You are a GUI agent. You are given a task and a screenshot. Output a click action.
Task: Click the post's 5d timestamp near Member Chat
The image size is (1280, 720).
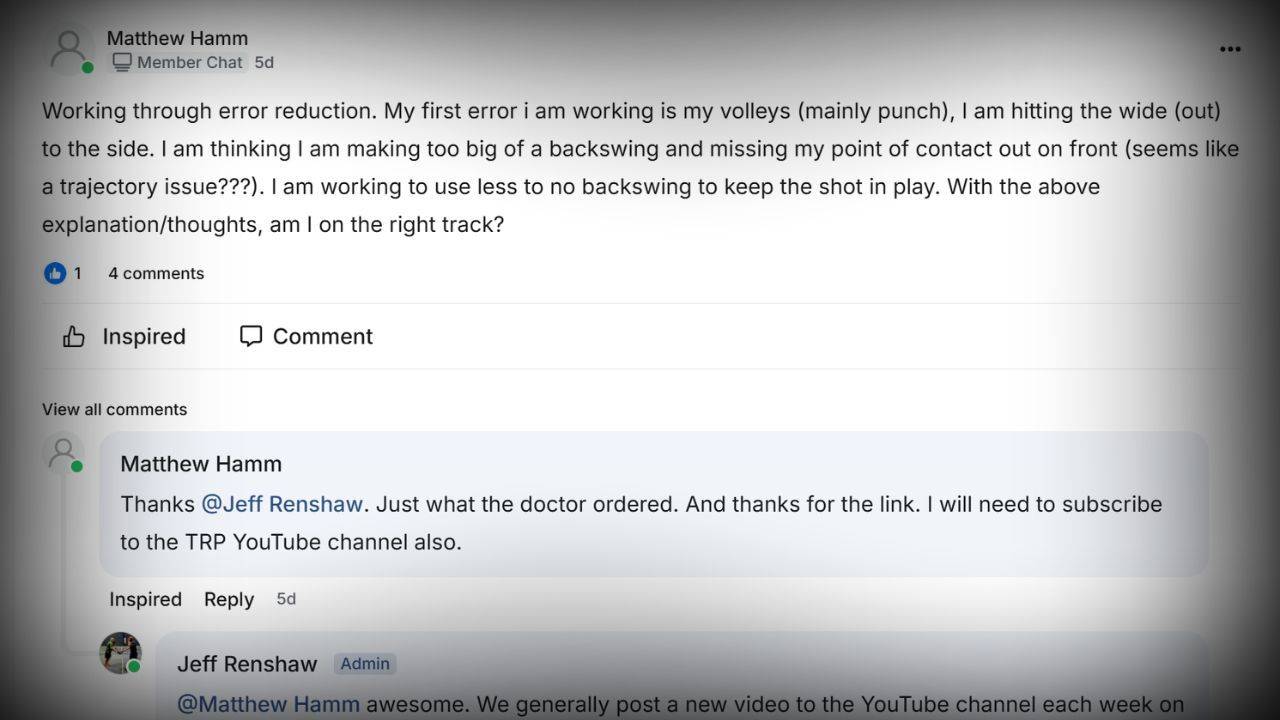[264, 62]
